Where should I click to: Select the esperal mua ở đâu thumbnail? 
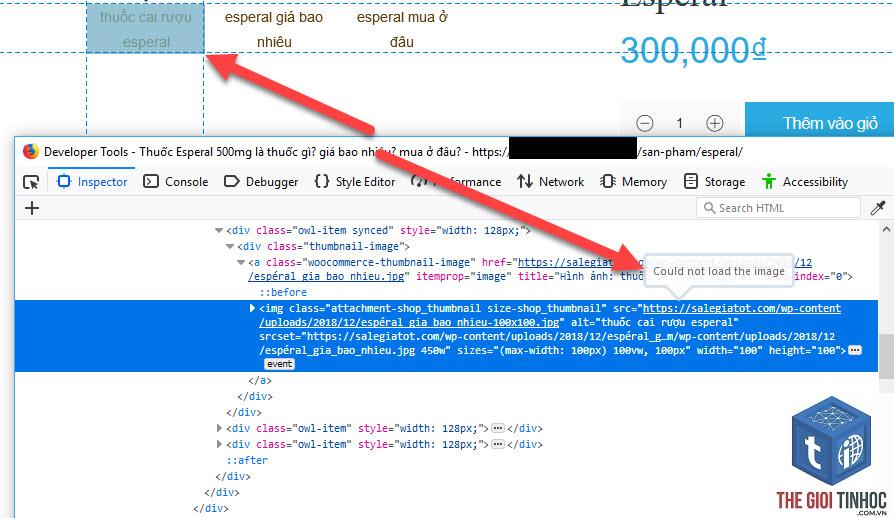(402, 28)
